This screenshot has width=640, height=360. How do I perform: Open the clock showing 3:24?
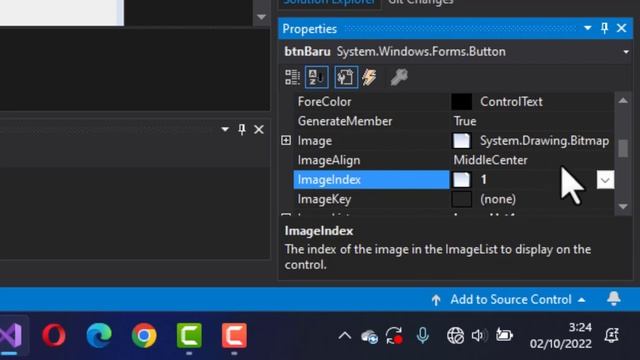coord(561,336)
